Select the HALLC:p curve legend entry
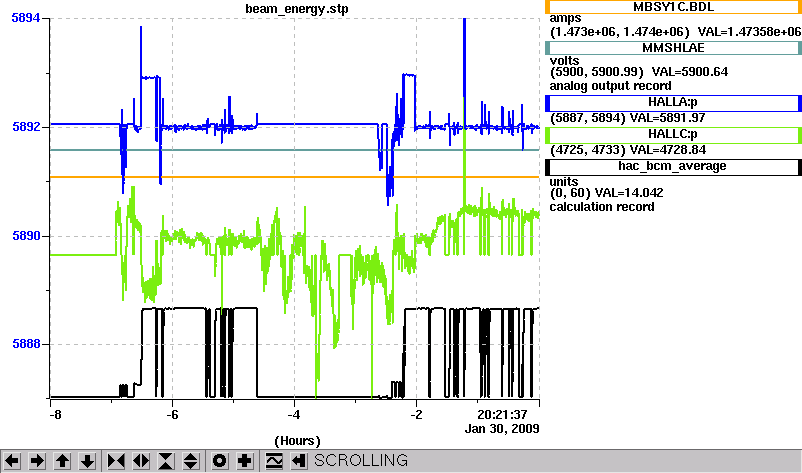Image resolution: width=802 pixels, height=473 pixels. tap(673, 135)
